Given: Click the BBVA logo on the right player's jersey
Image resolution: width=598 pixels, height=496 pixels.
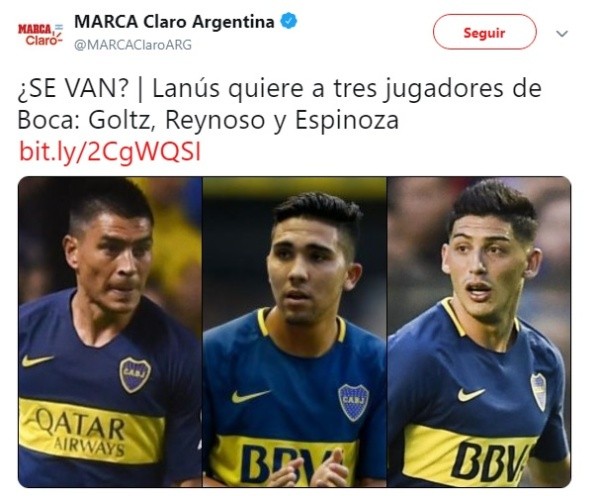Looking at the screenshot, I should point(492,461).
